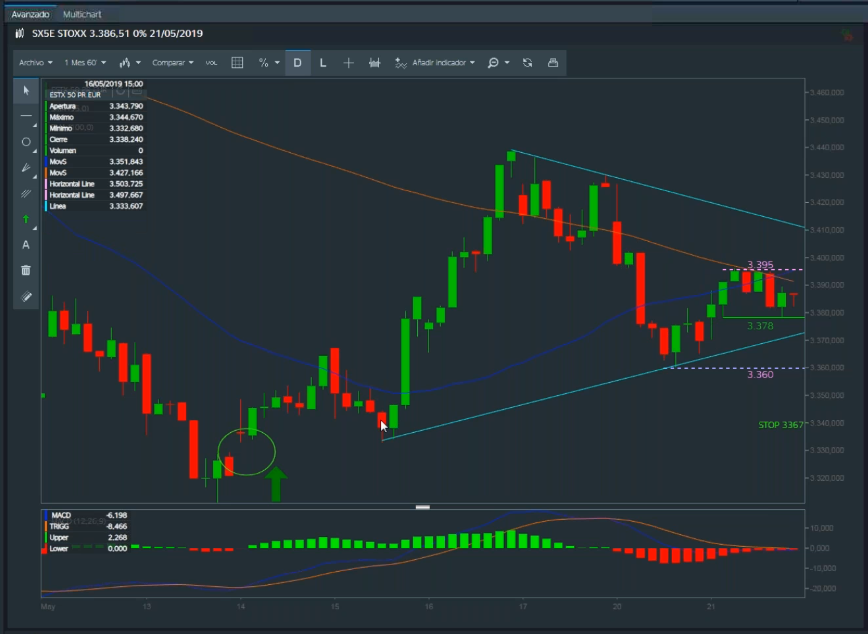Click the Máximo 3.344,670 legend row
Viewport: 868px width, 634px height.
coord(96,117)
